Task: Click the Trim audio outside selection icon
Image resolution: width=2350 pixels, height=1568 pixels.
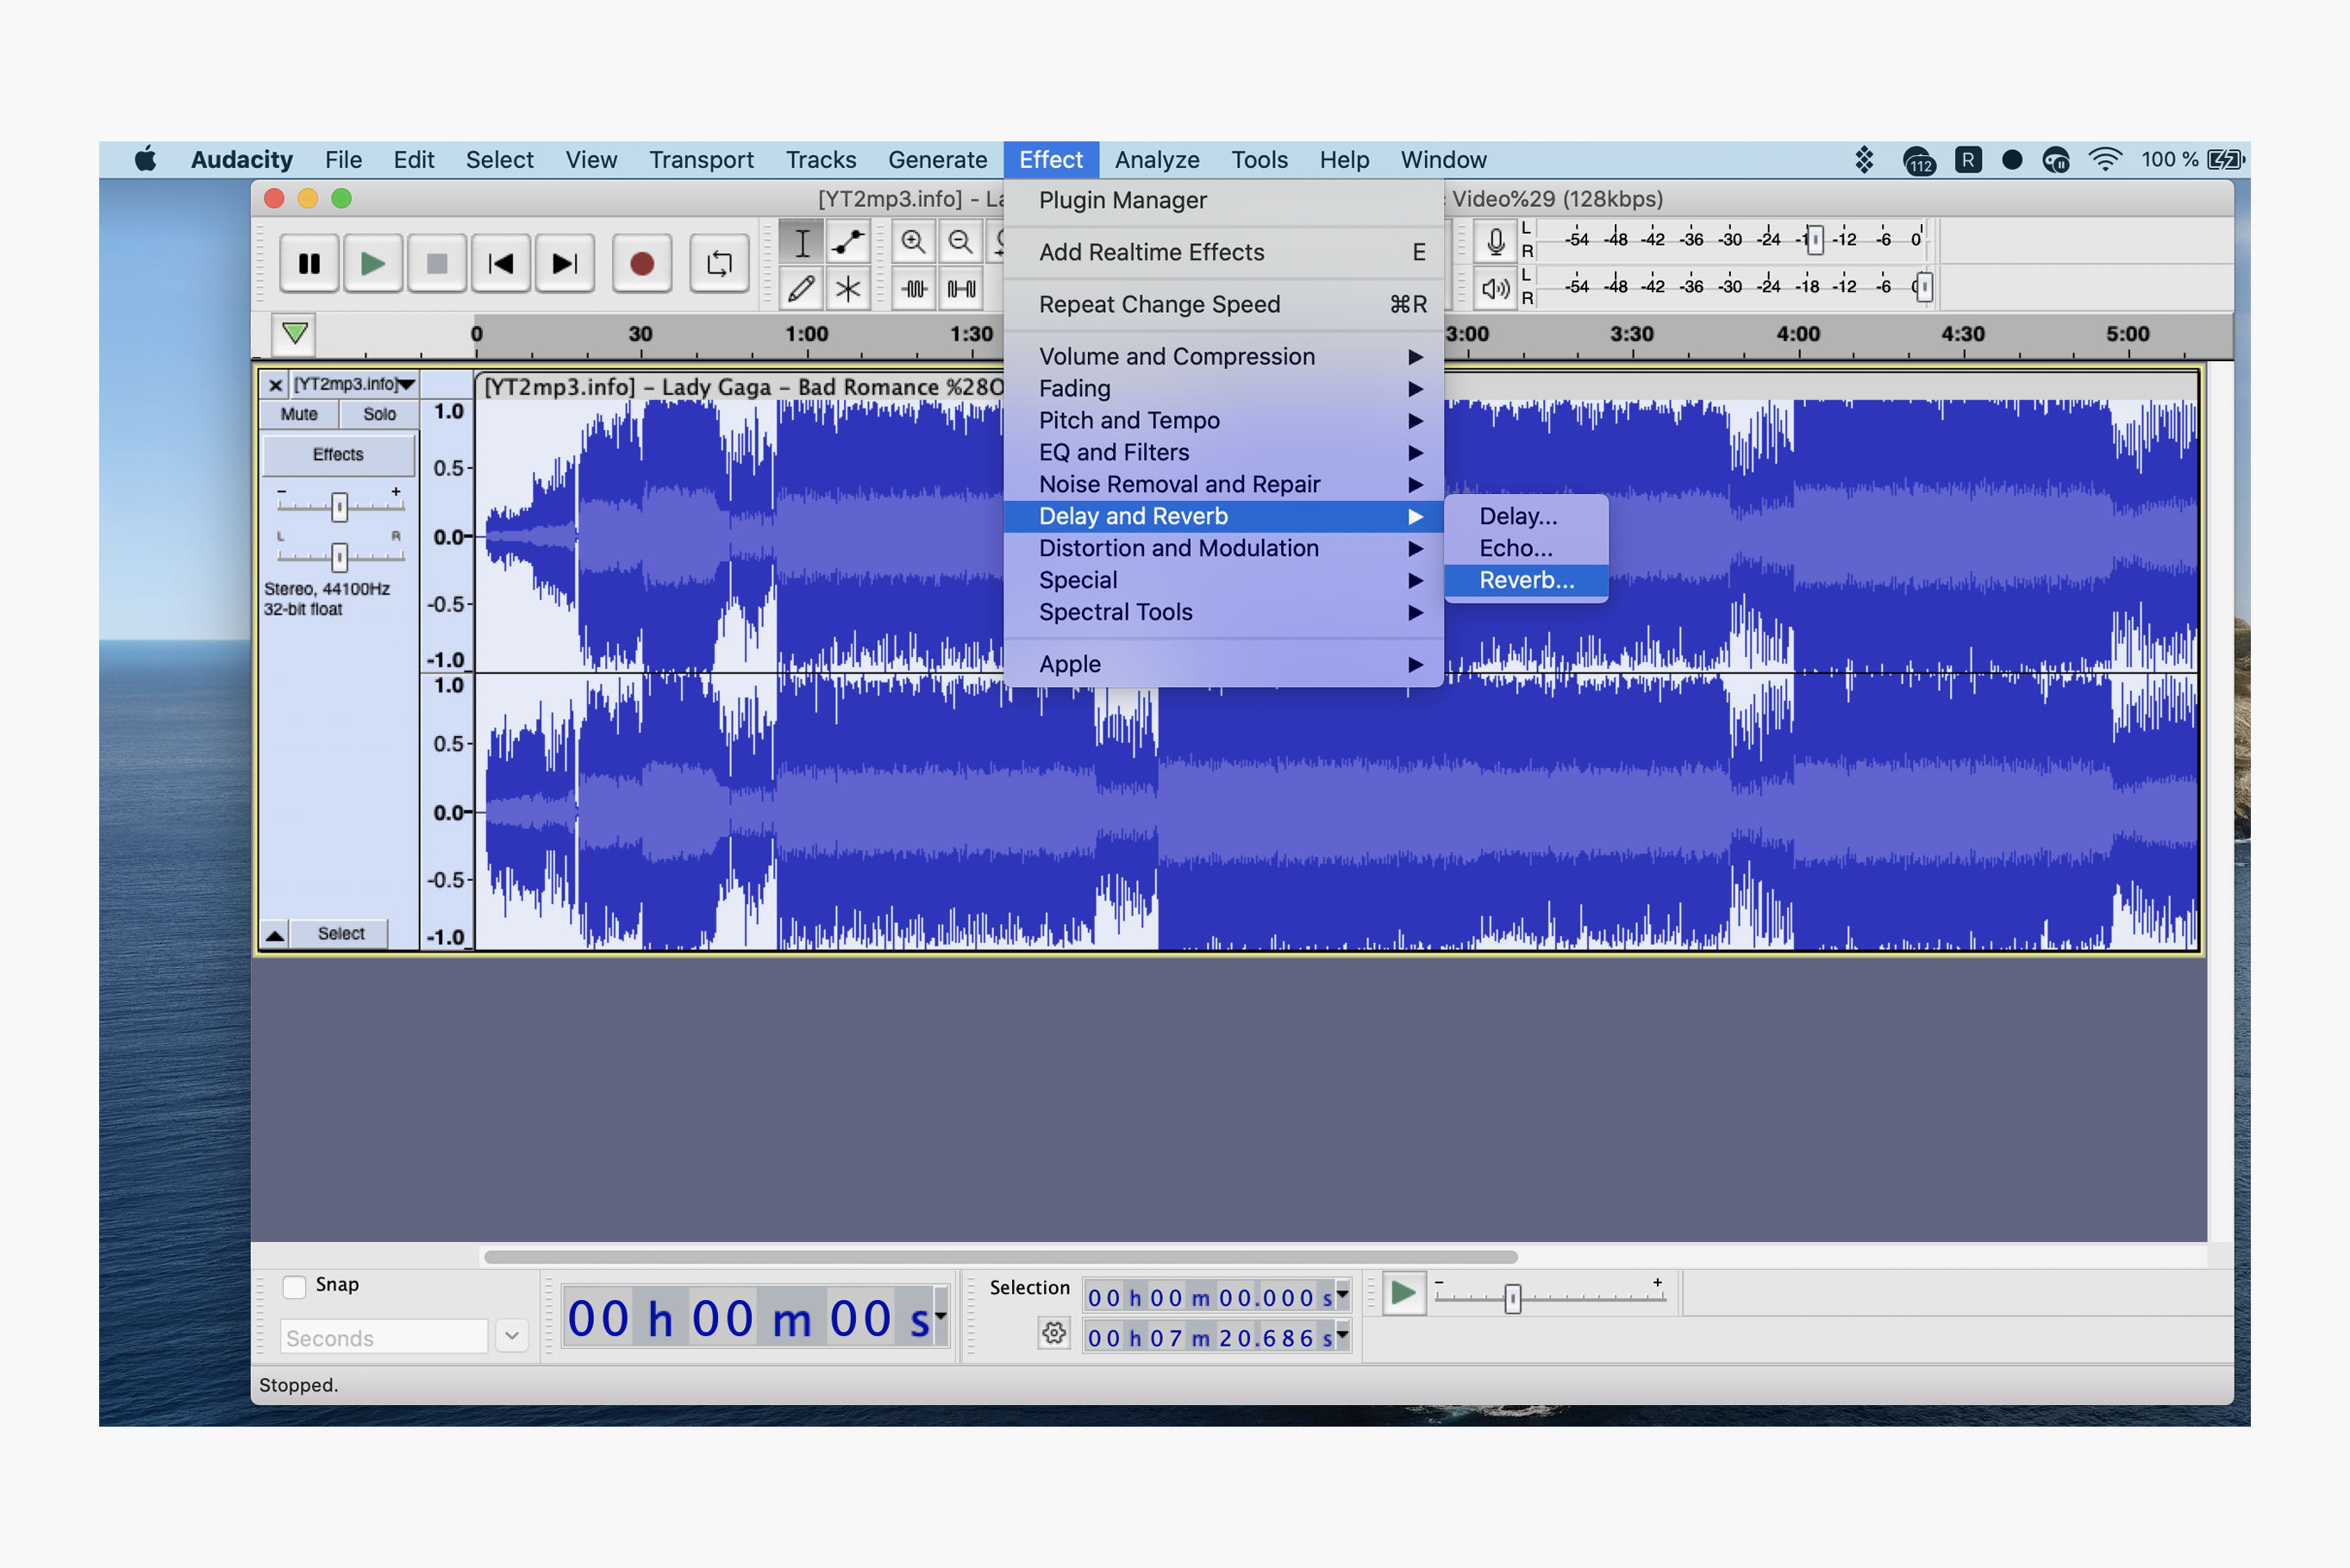Action: 914,289
